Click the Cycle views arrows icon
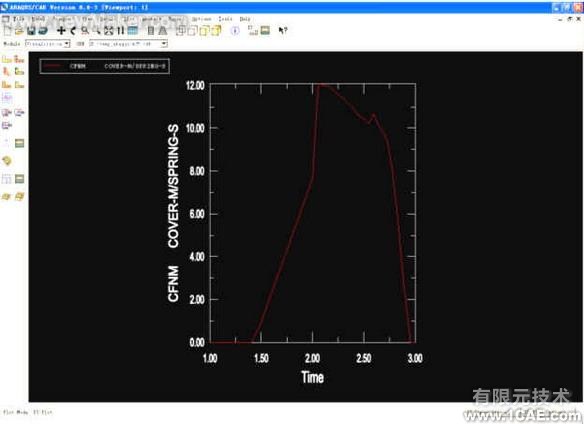Viewport: 584px width, 424px height. pos(120,31)
